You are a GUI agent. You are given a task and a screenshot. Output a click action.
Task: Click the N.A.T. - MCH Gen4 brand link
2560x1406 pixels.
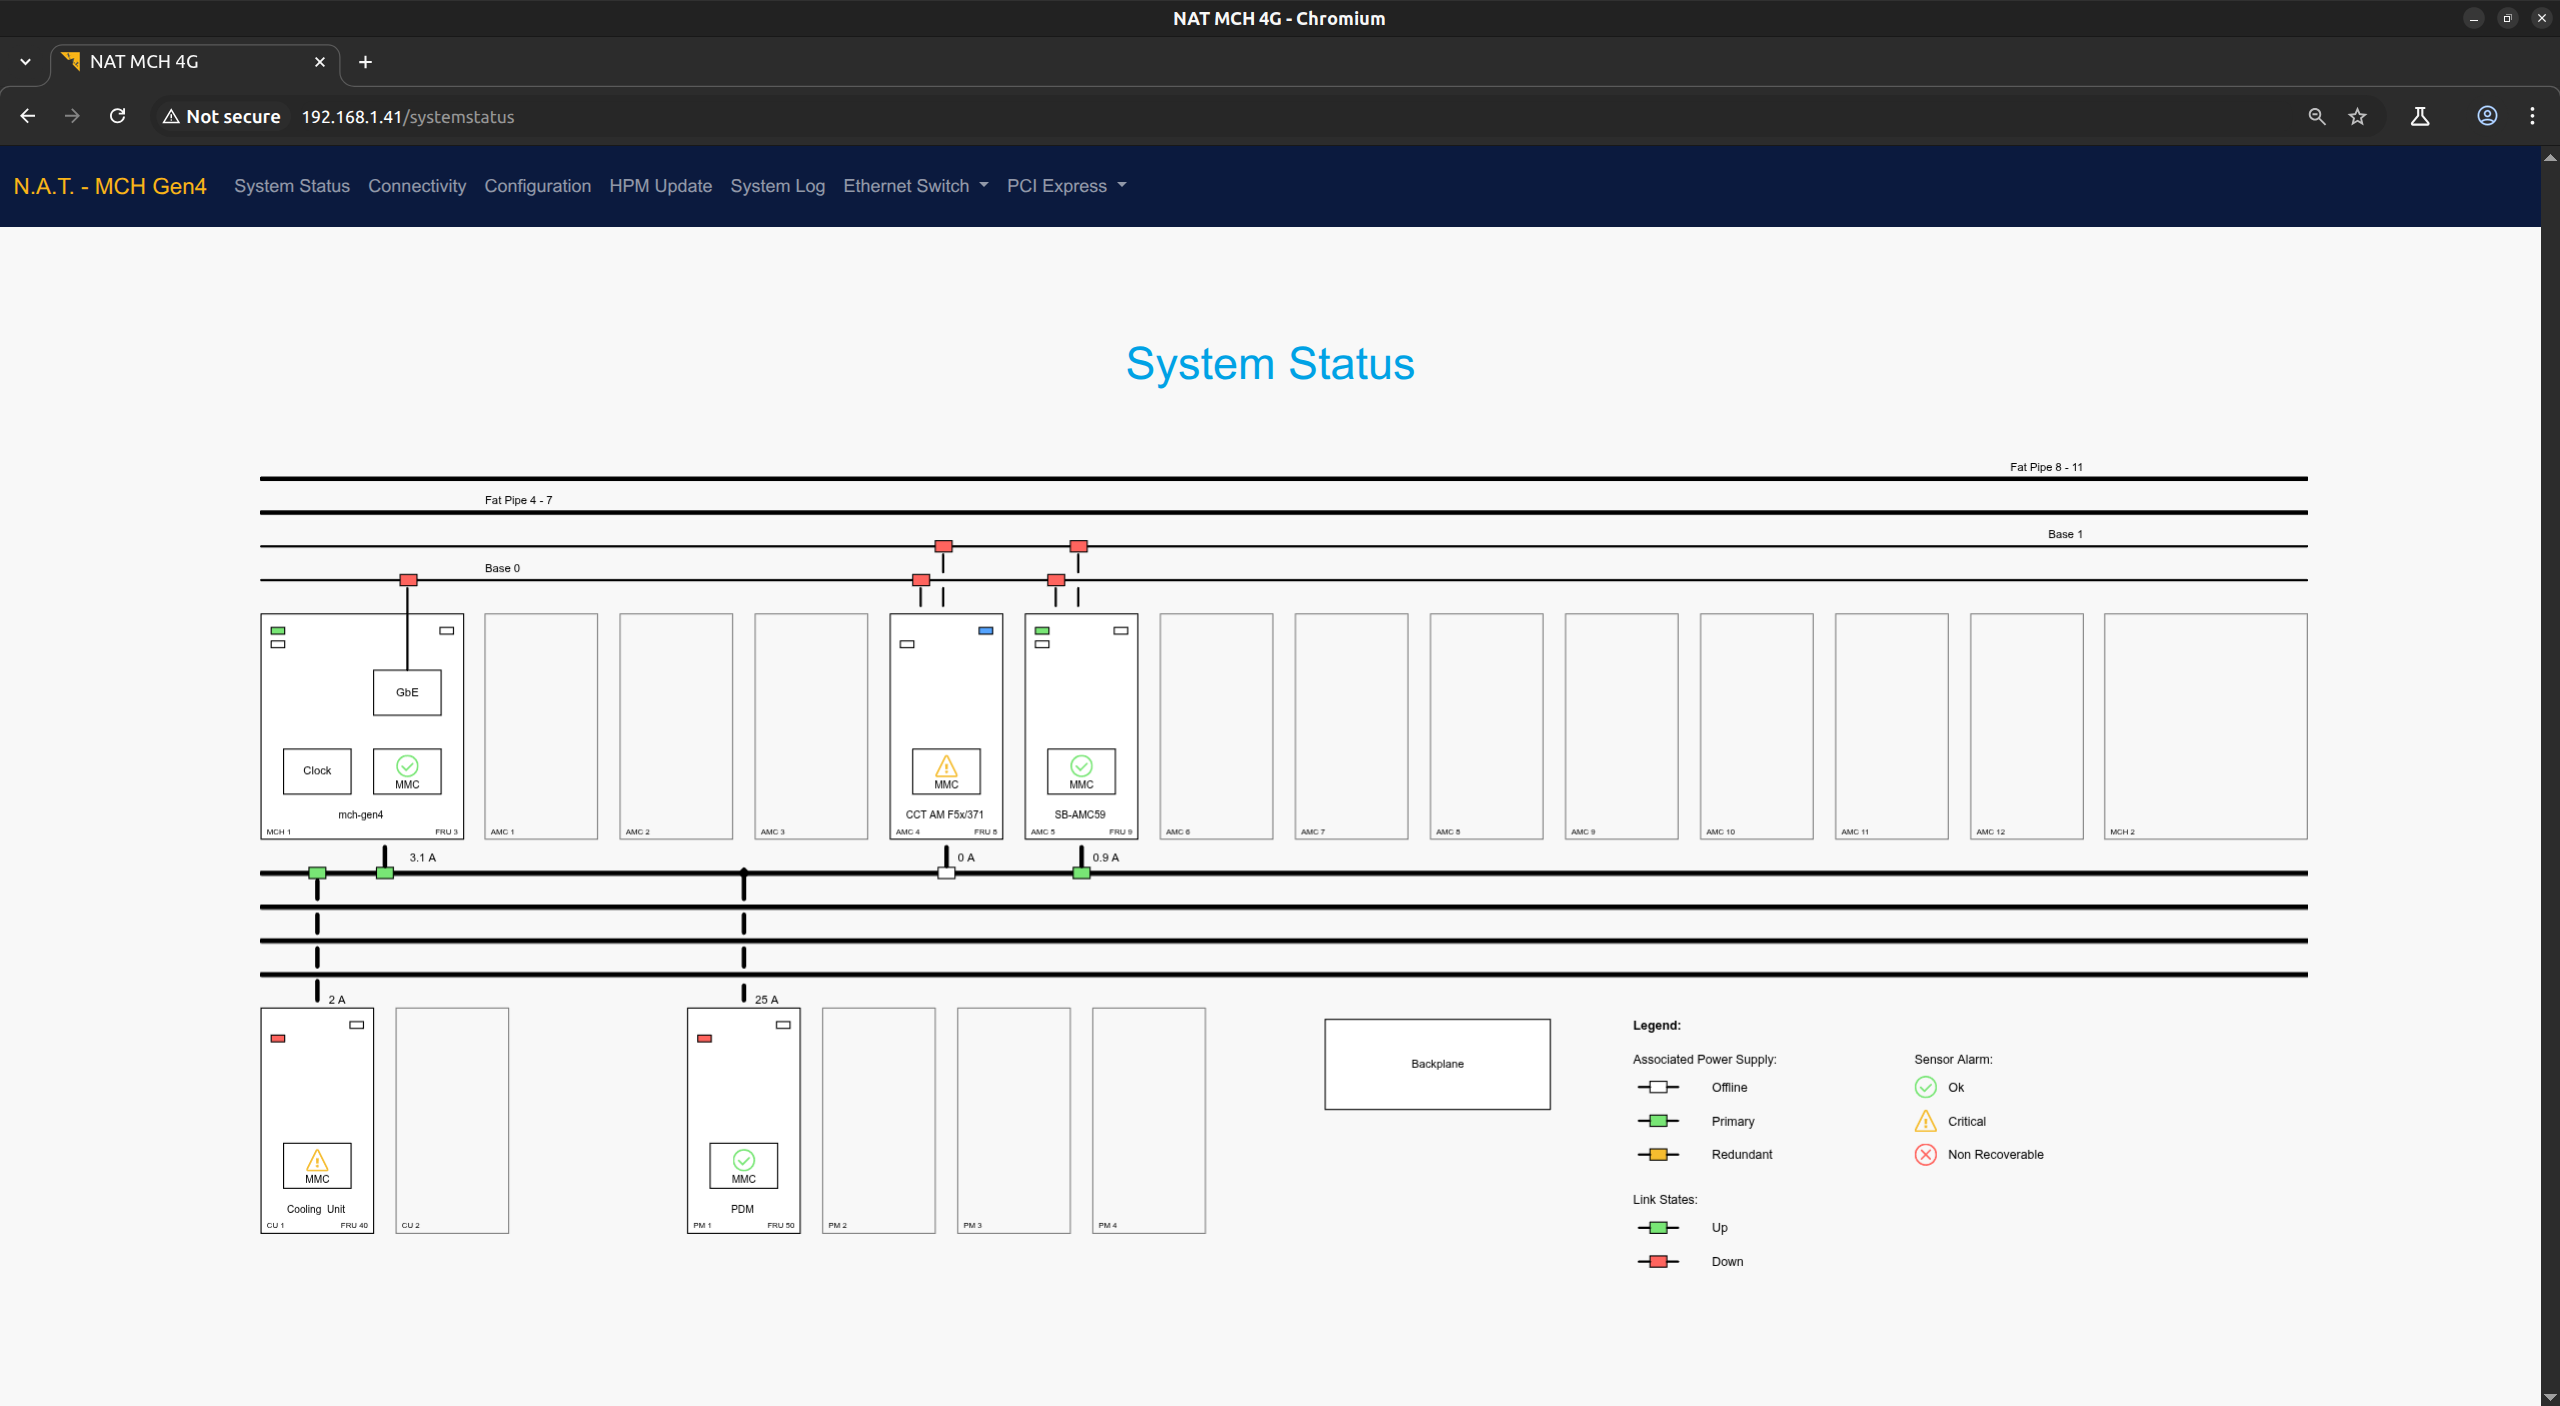[x=110, y=186]
